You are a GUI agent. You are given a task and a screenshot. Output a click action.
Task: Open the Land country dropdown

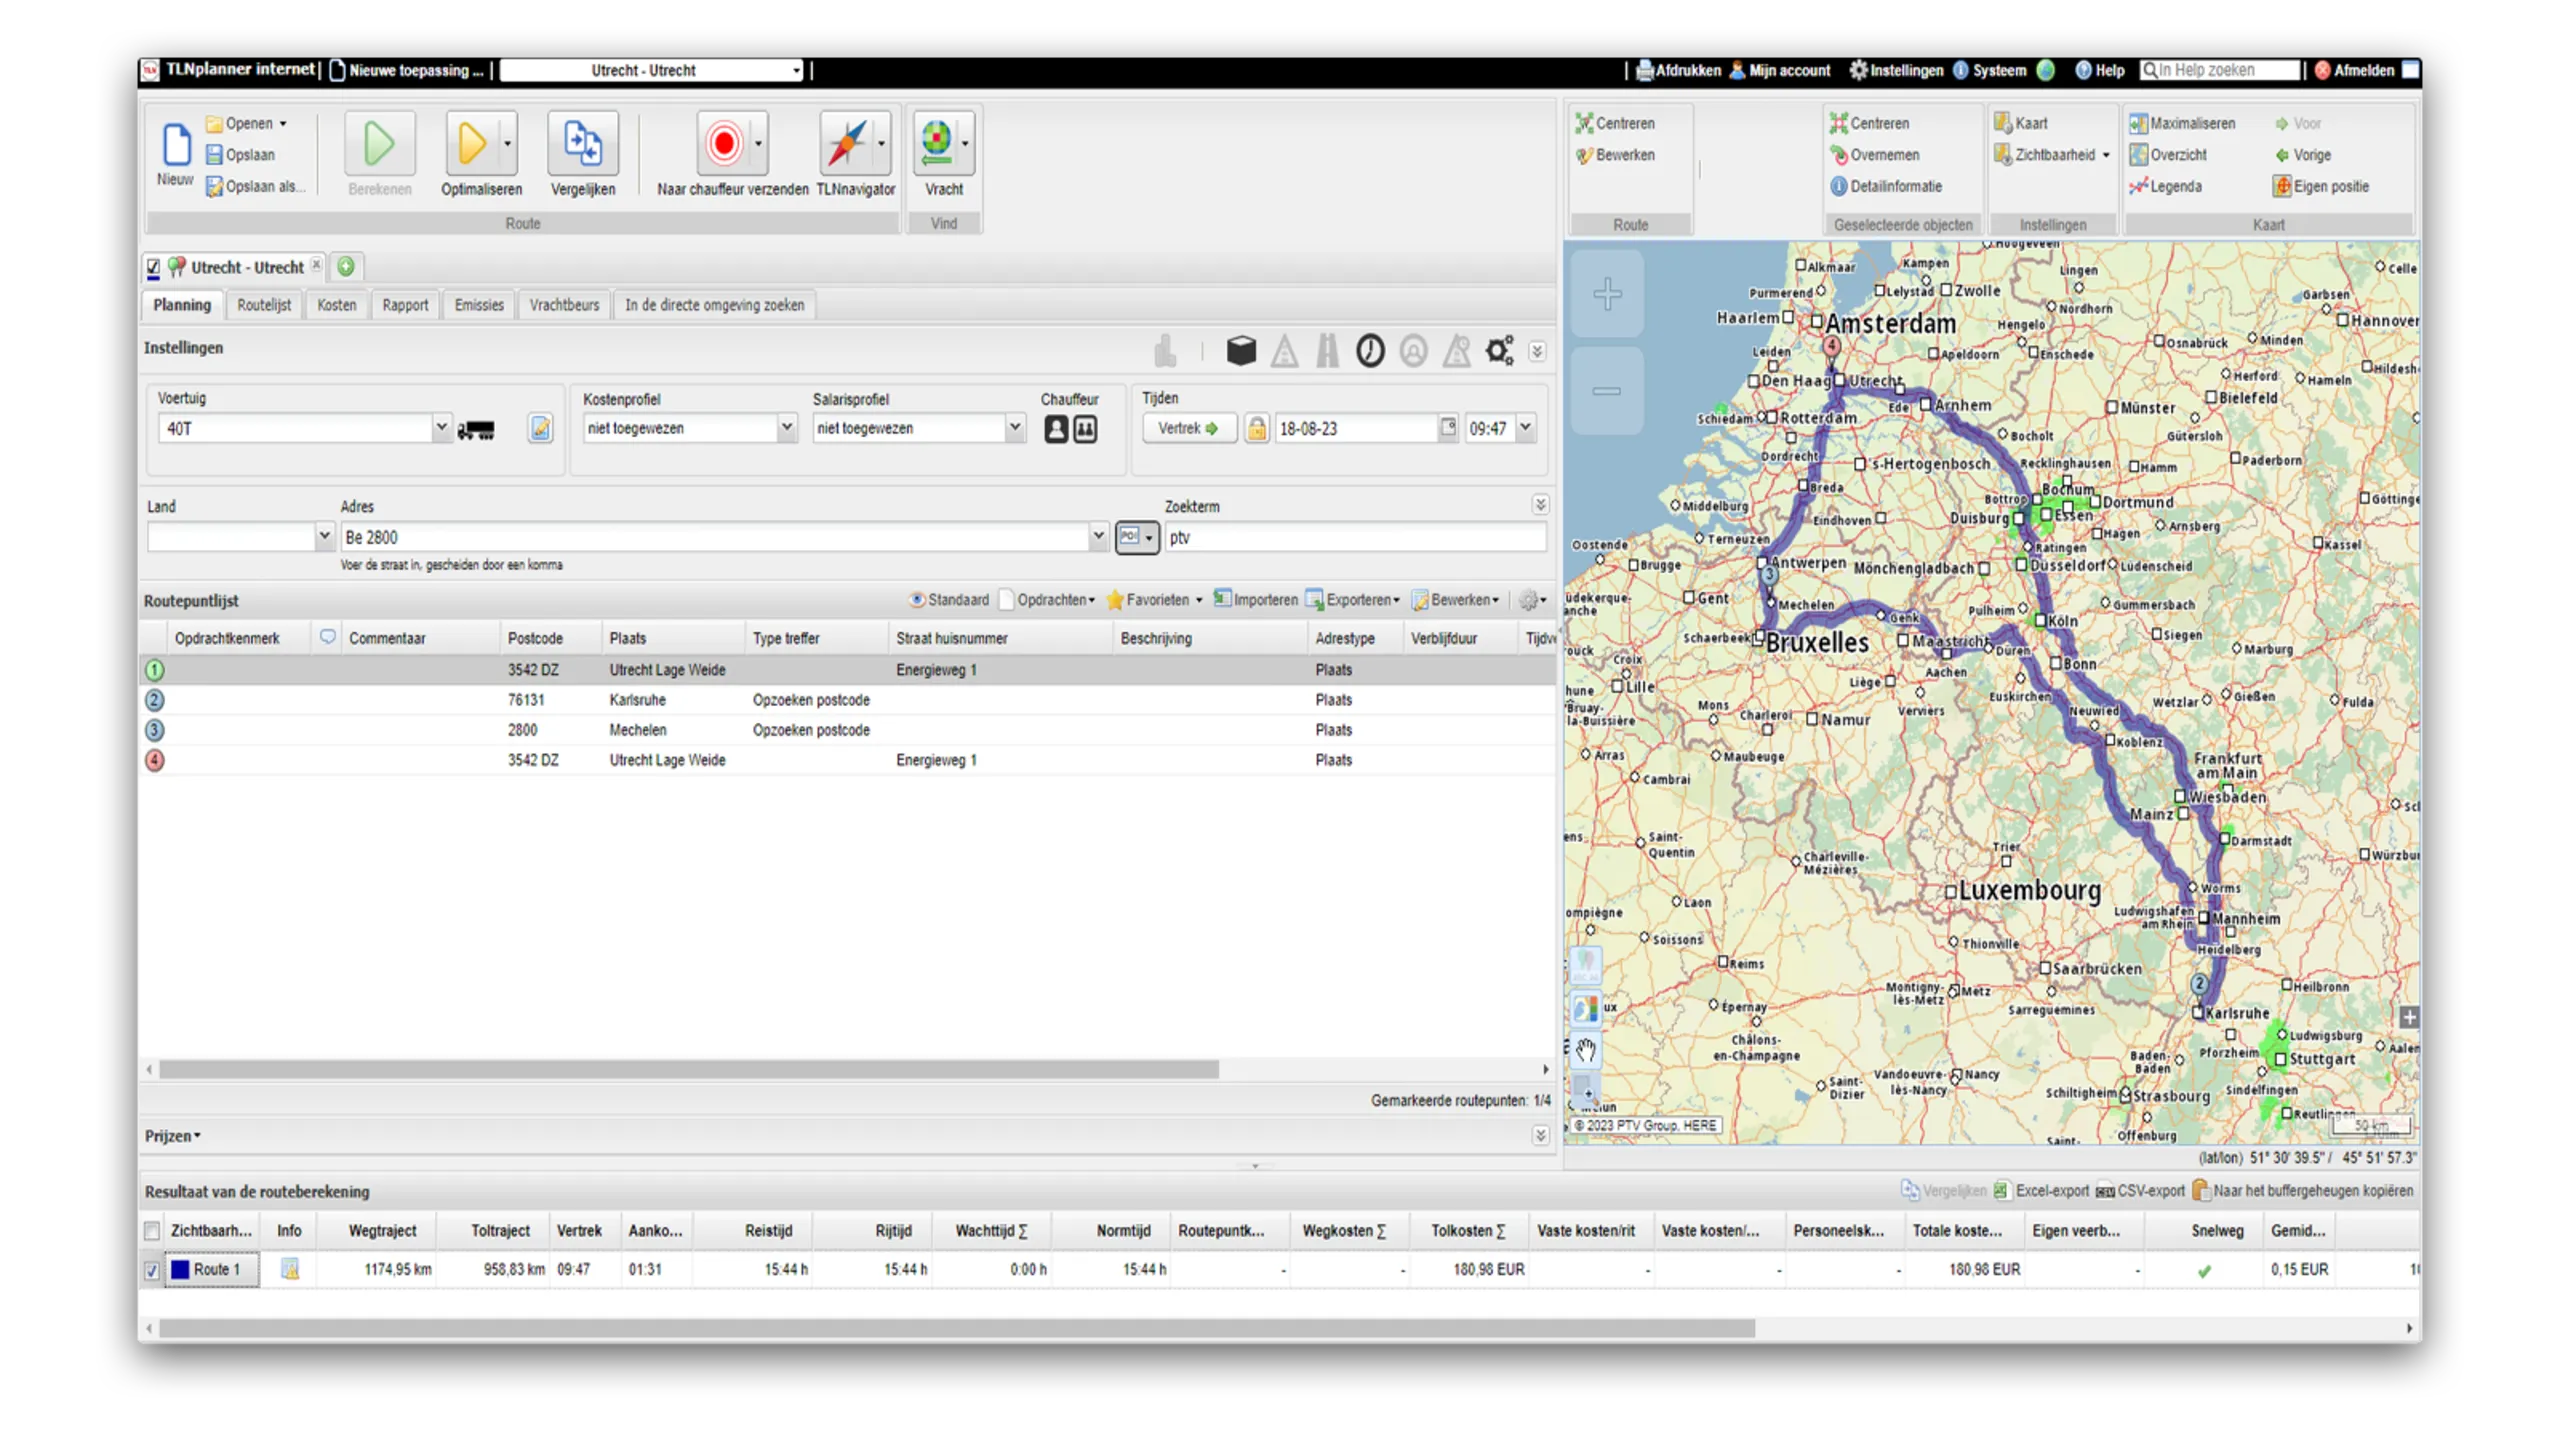click(x=324, y=537)
